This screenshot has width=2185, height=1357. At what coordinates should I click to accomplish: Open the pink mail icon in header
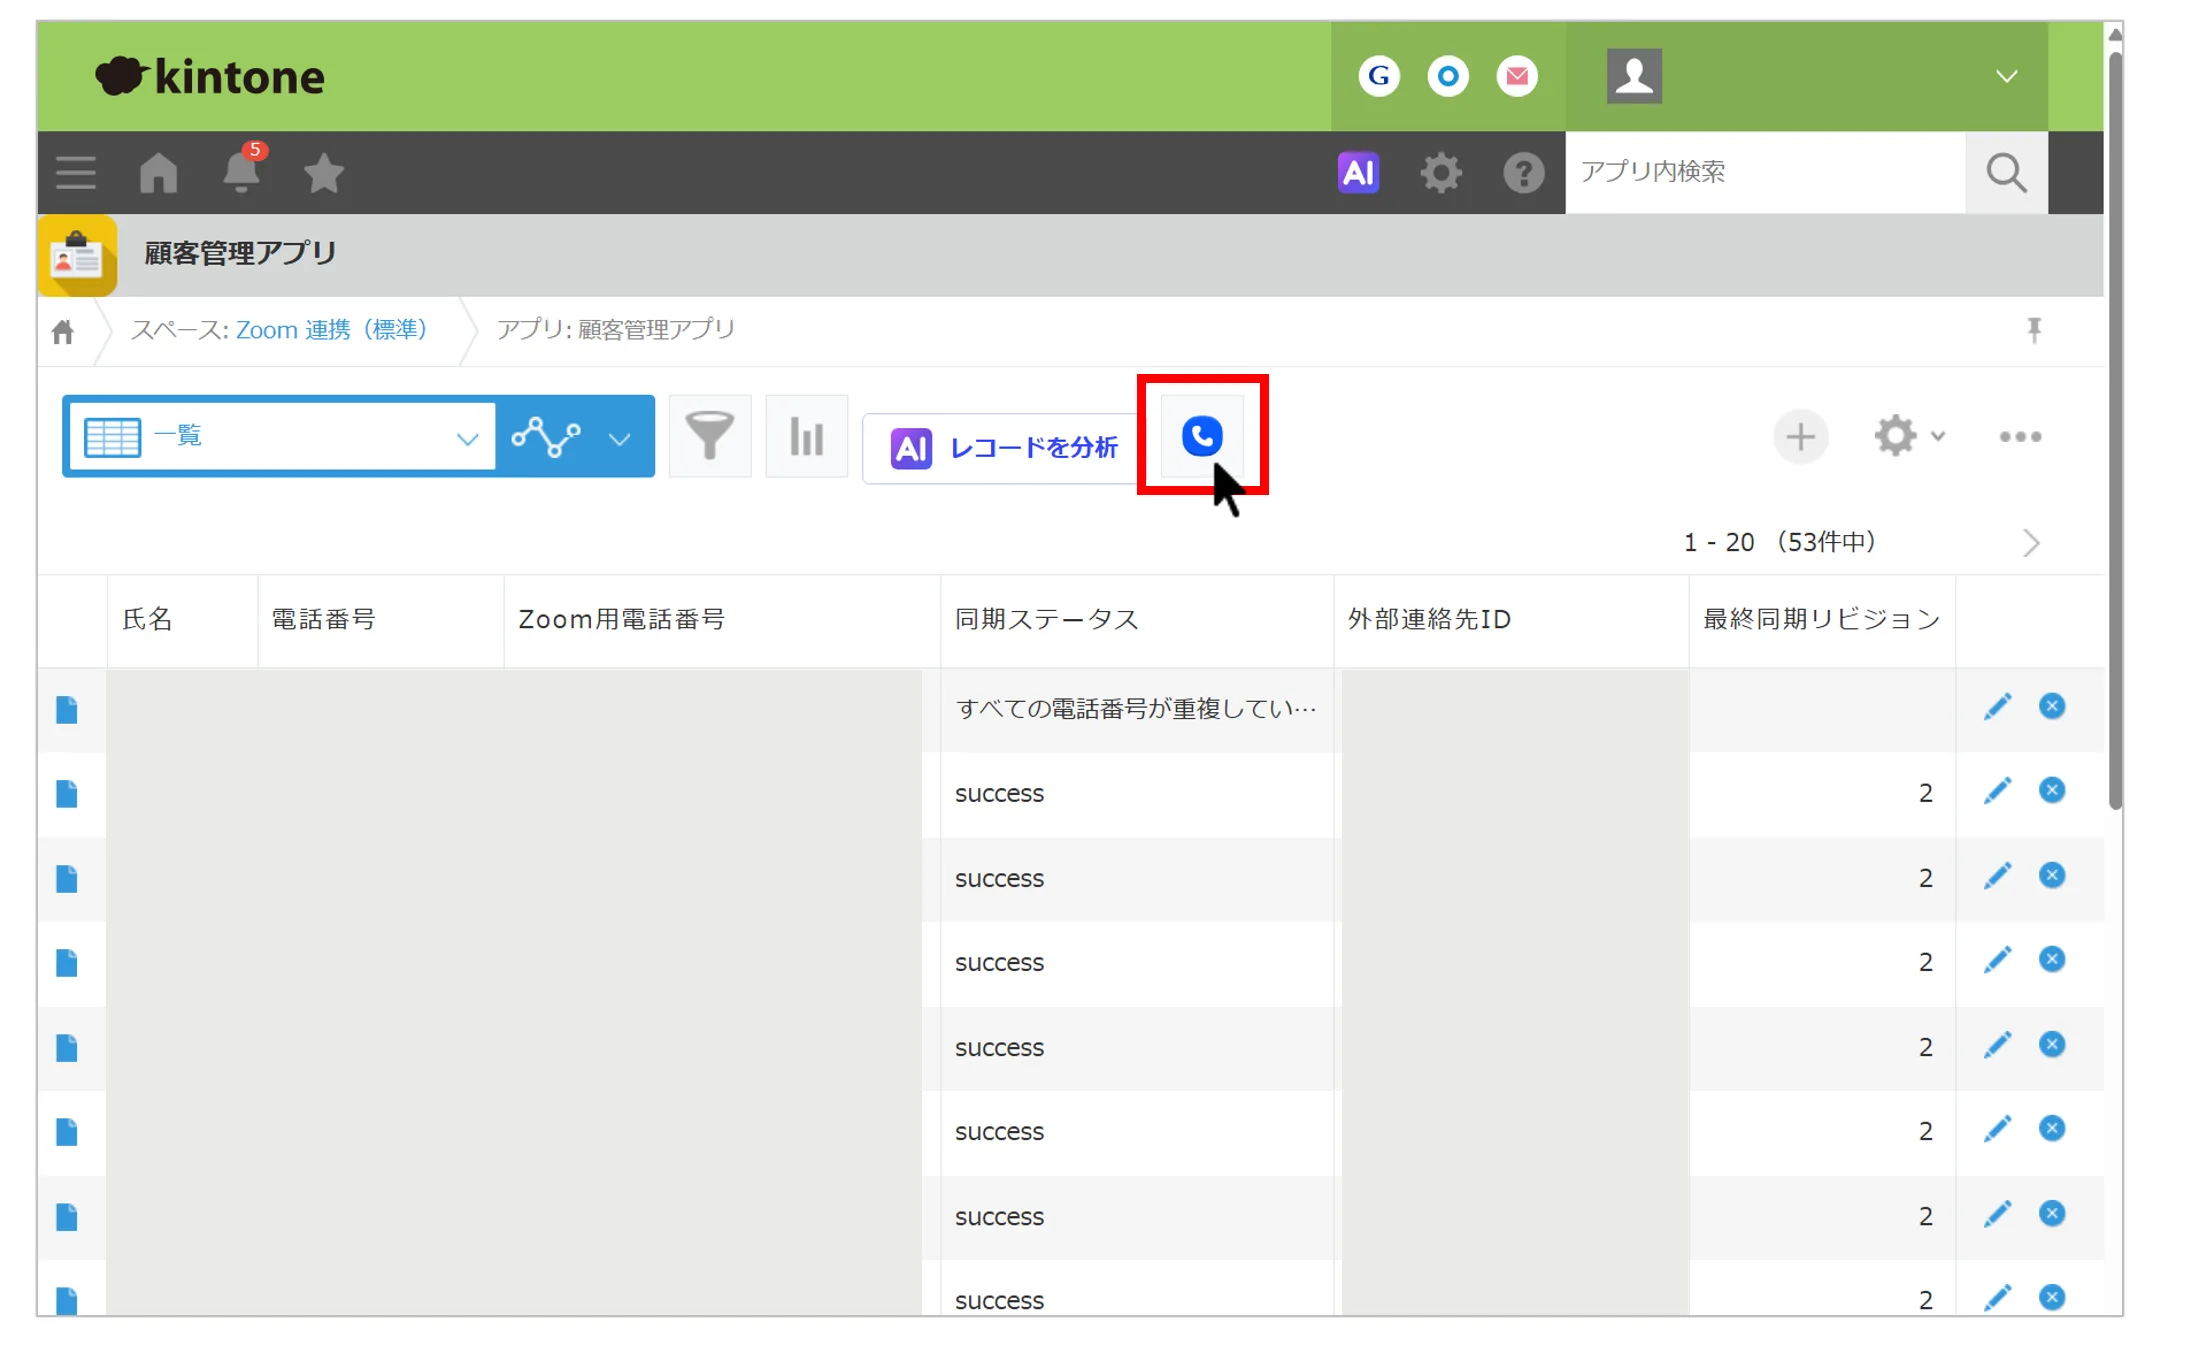coord(1516,76)
